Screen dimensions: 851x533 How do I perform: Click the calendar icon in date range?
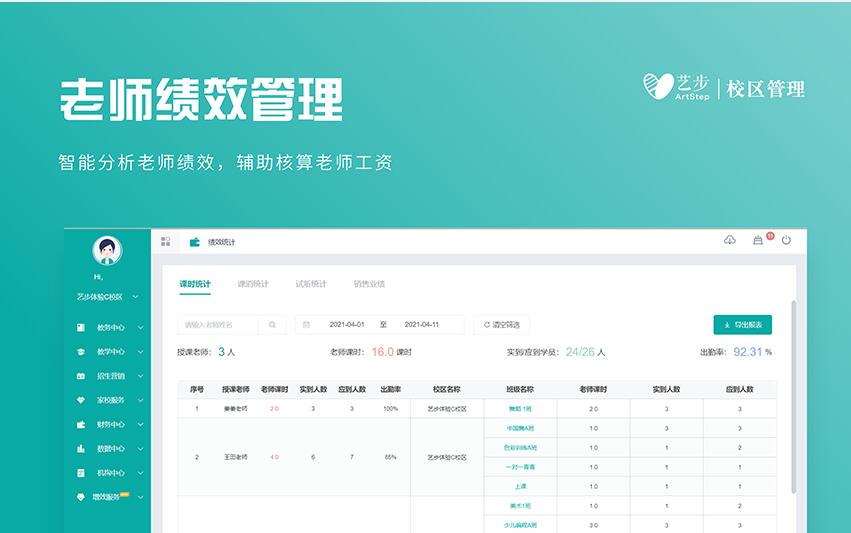click(306, 325)
